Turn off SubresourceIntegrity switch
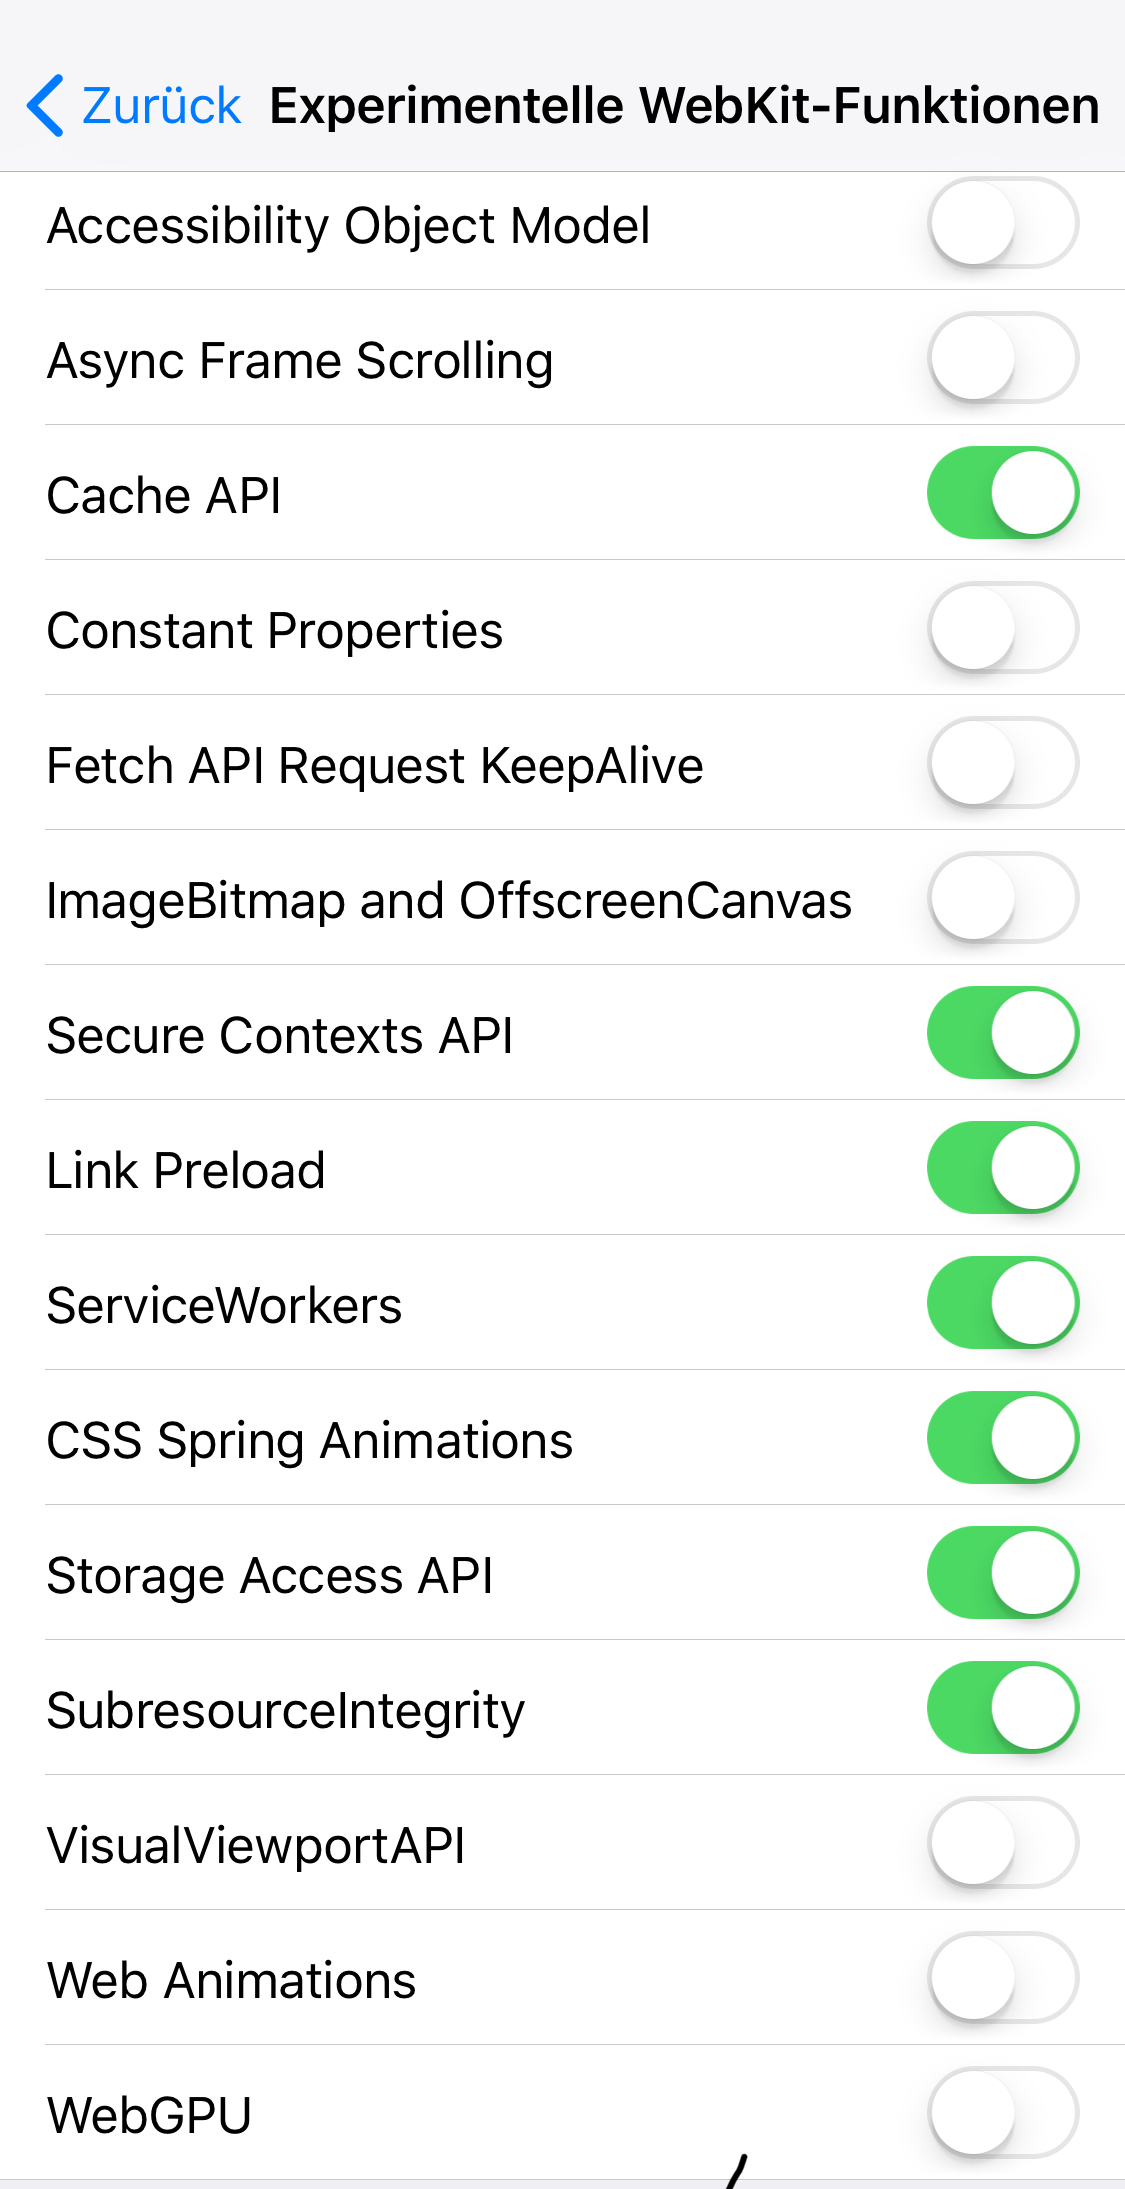This screenshot has height=2189, width=1125. click(x=1002, y=1708)
